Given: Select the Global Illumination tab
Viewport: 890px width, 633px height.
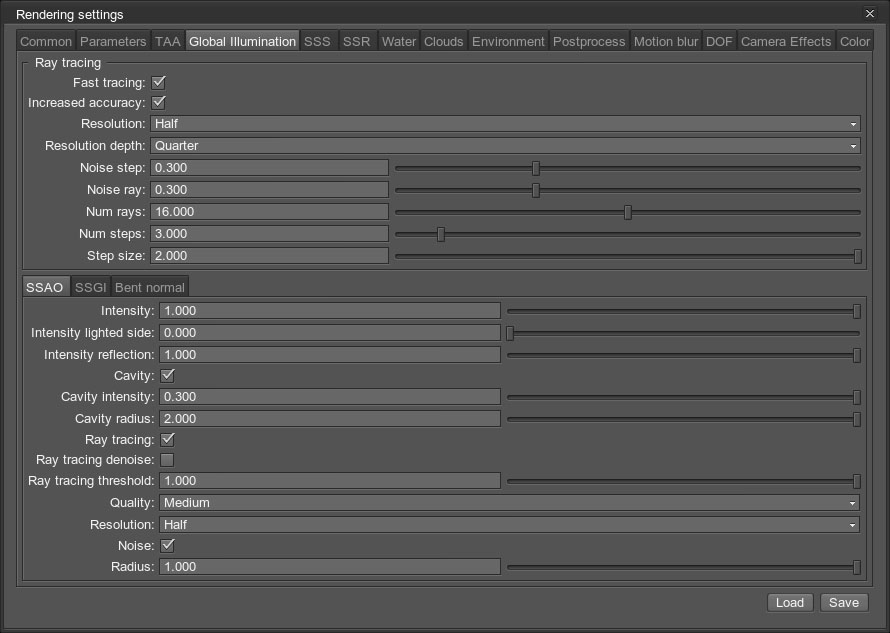Looking at the screenshot, I should (x=242, y=41).
